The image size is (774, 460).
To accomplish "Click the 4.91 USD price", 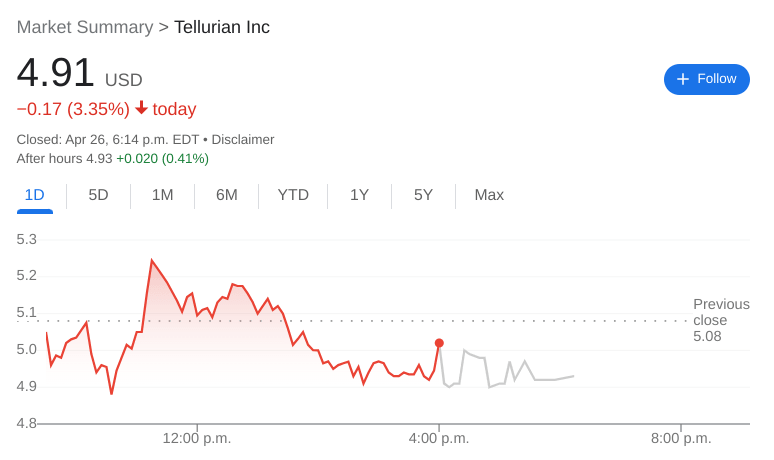I will click(80, 74).
